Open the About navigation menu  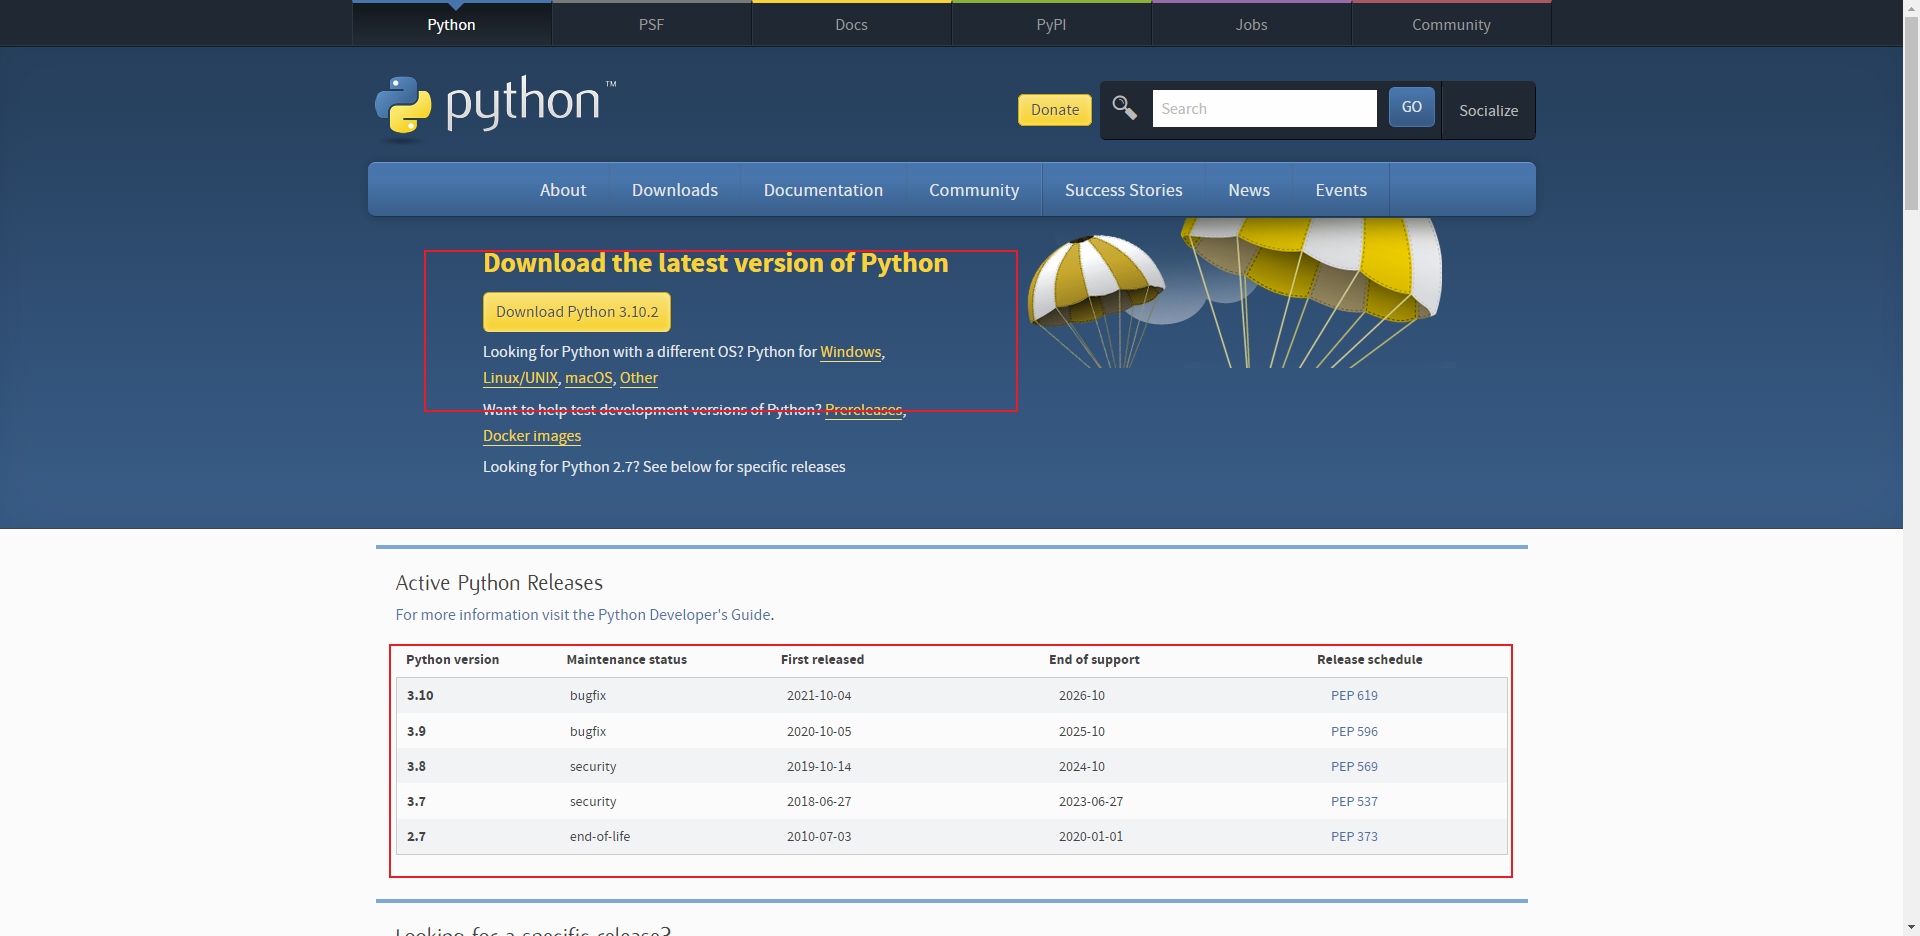point(563,190)
